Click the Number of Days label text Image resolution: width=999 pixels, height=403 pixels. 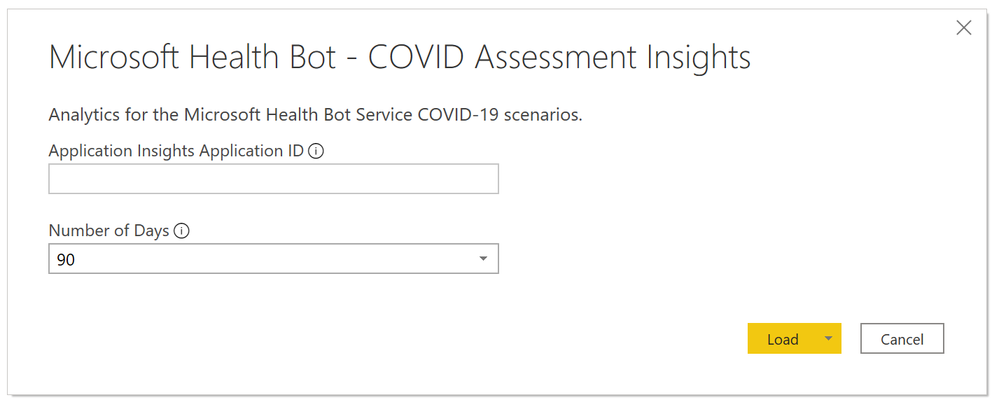tap(109, 231)
